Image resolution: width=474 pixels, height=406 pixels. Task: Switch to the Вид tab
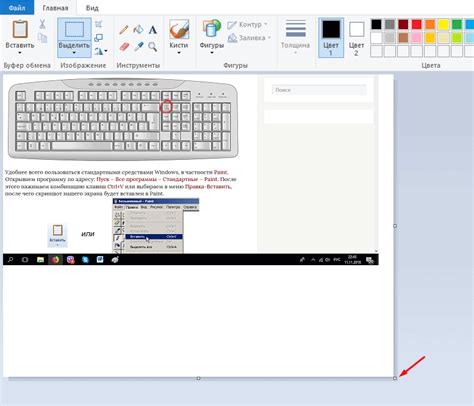(x=92, y=8)
